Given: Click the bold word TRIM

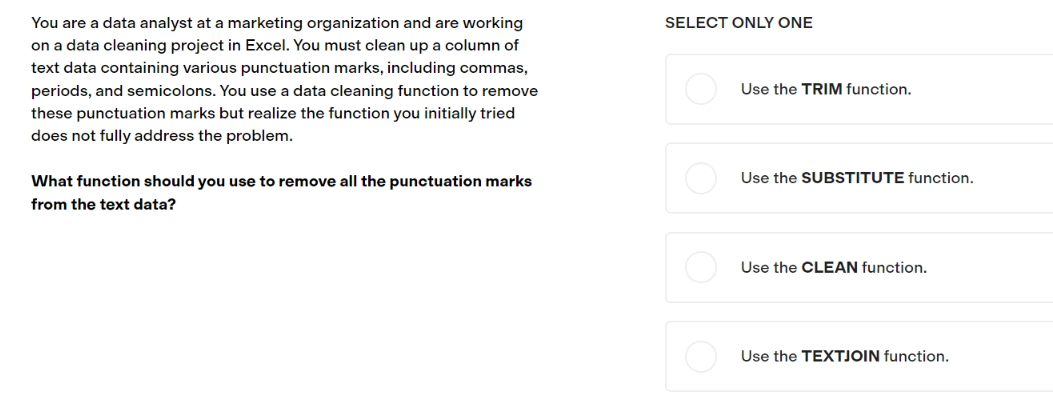Looking at the screenshot, I should (822, 89).
